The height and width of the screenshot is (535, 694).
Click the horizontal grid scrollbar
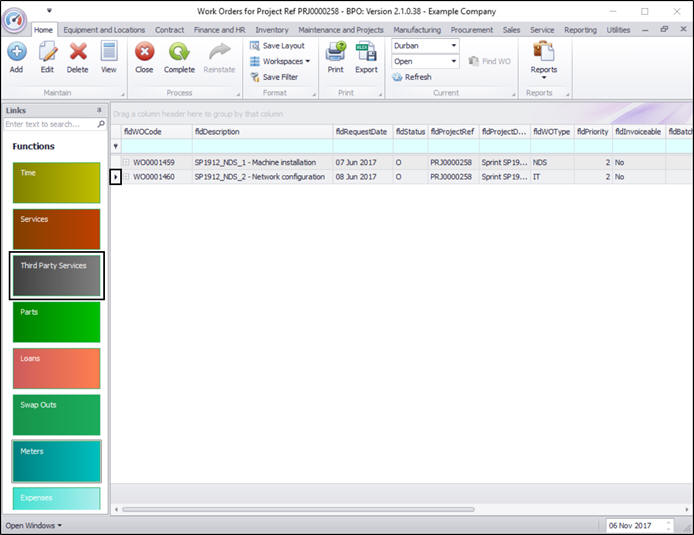click(298, 509)
